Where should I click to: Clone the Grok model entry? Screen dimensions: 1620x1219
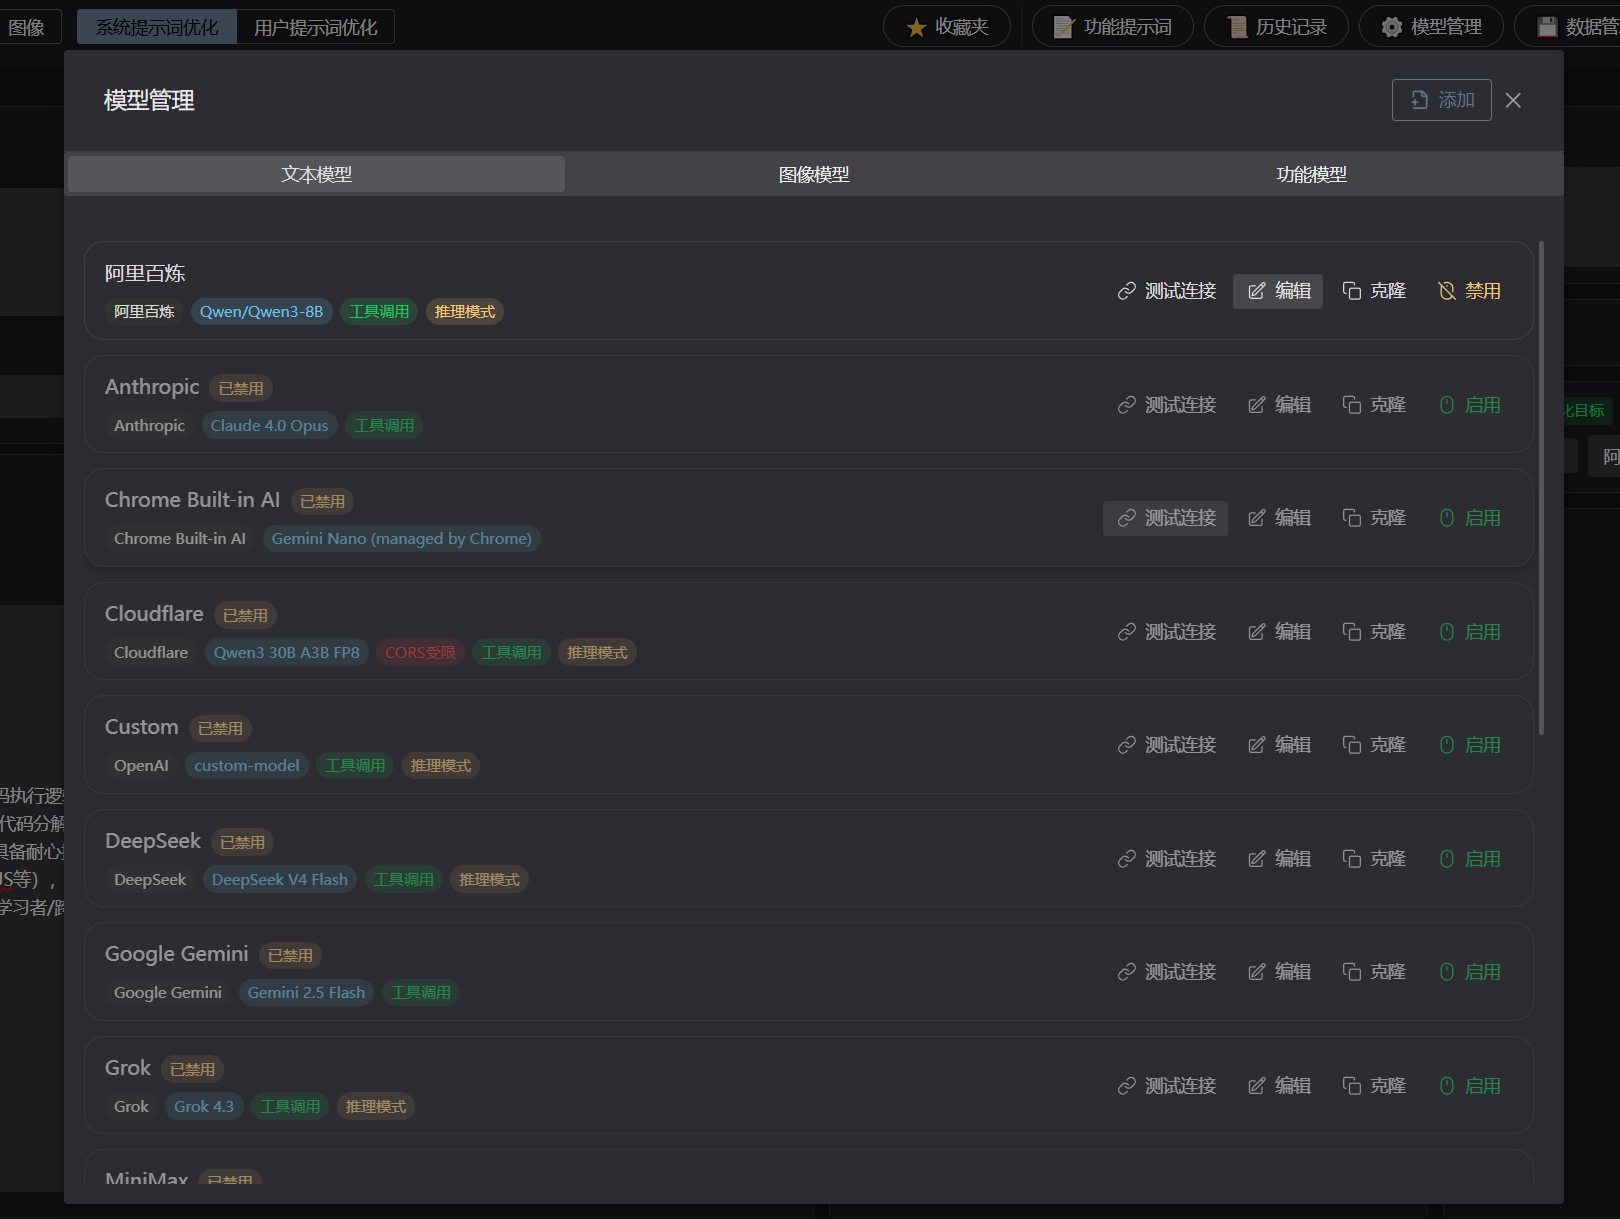click(x=1374, y=1086)
